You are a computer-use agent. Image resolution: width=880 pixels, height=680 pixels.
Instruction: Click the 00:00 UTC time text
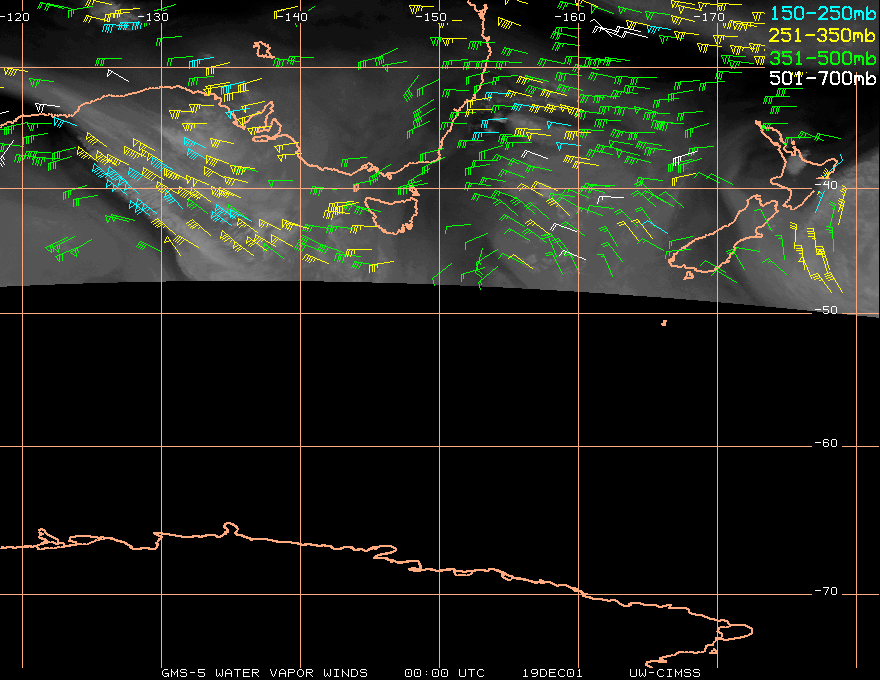point(444,673)
